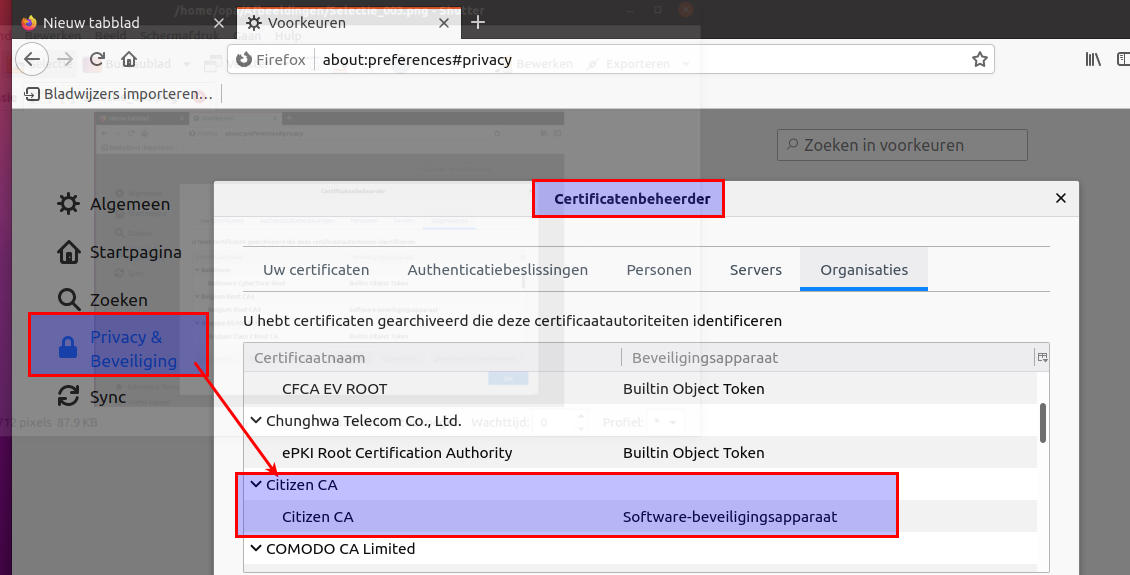Collapse the COMODO CA Limited group
Viewport: 1130px width, 575px height.
256,548
